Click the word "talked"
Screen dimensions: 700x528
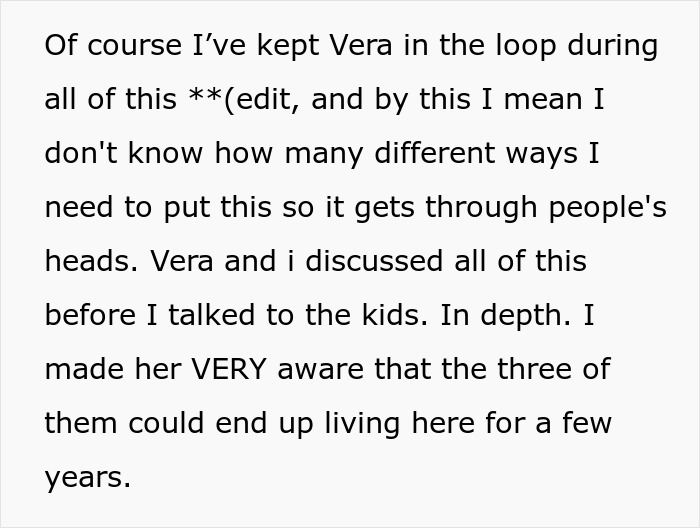pyautogui.click(x=211, y=315)
